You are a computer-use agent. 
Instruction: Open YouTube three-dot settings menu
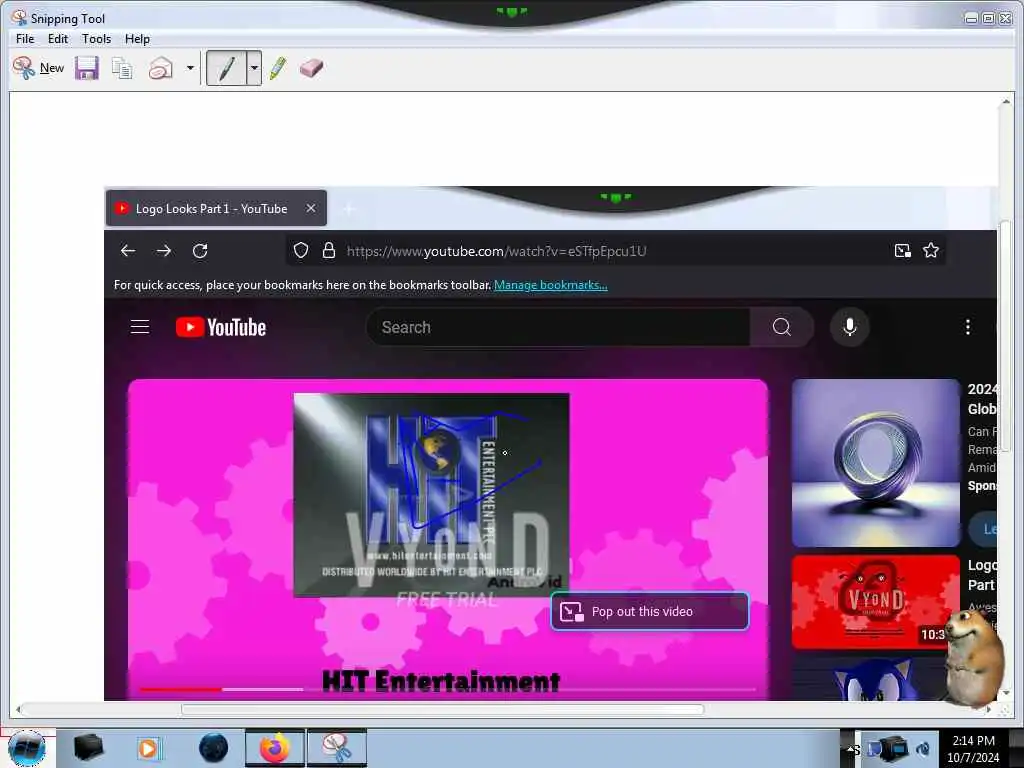967,327
